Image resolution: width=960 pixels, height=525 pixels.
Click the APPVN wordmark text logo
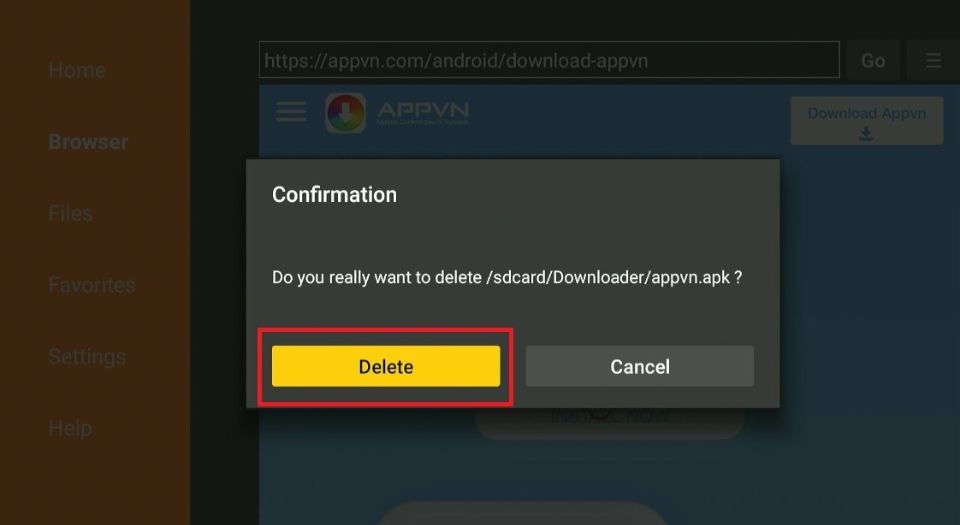pos(423,113)
